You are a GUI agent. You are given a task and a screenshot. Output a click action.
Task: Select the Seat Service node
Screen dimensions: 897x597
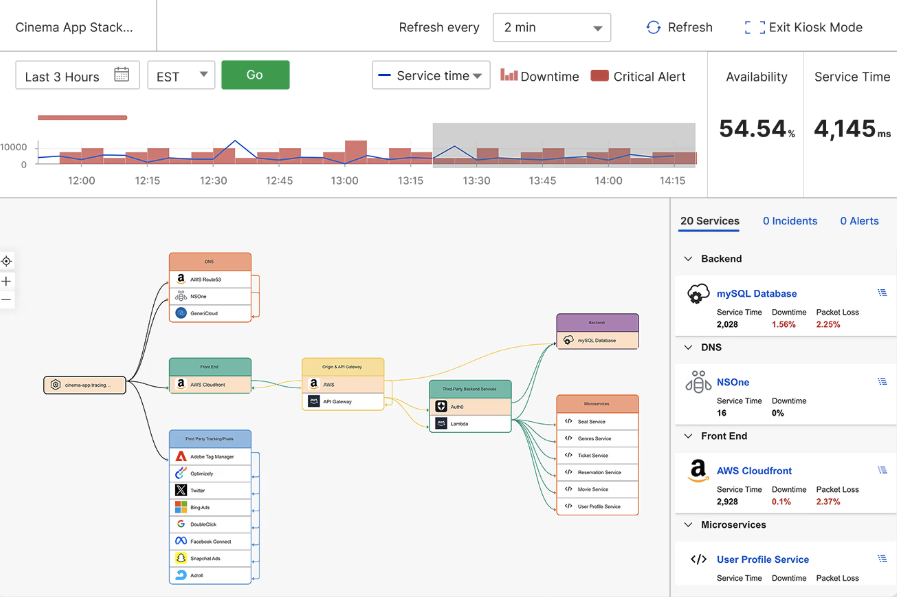point(597,421)
